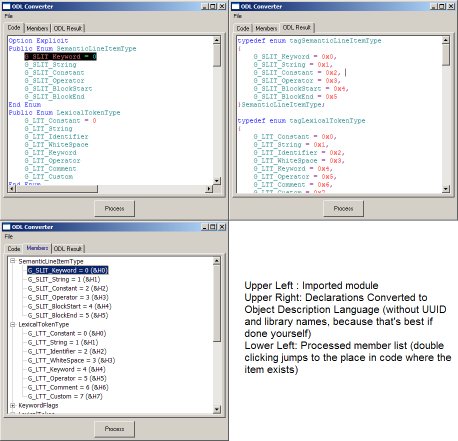The width and height of the screenshot is (458, 441).
Task: Open File menu in lower-left window
Action: [9, 236]
